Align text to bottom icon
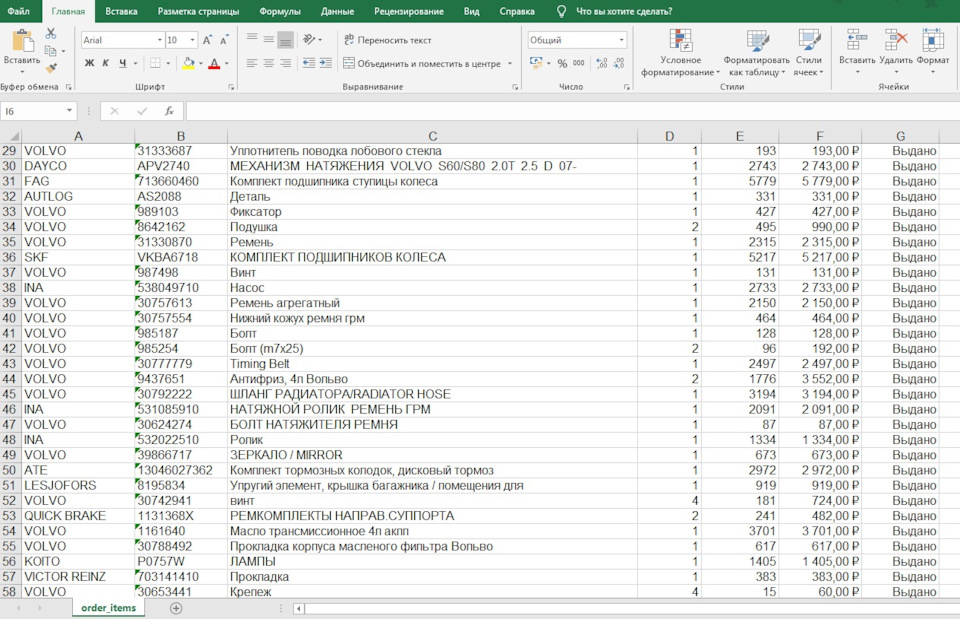Viewport: 960px width, 619px height. point(285,39)
